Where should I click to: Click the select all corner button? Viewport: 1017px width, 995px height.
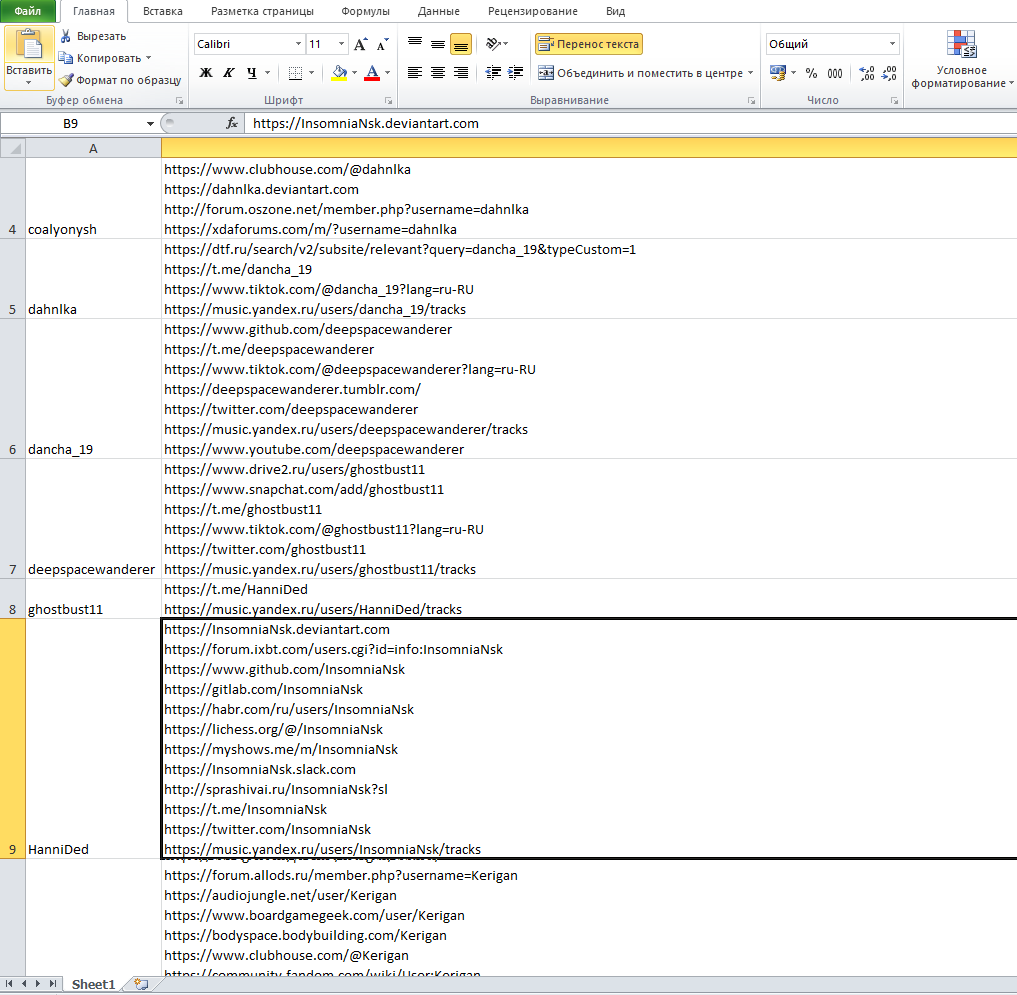tap(13, 149)
